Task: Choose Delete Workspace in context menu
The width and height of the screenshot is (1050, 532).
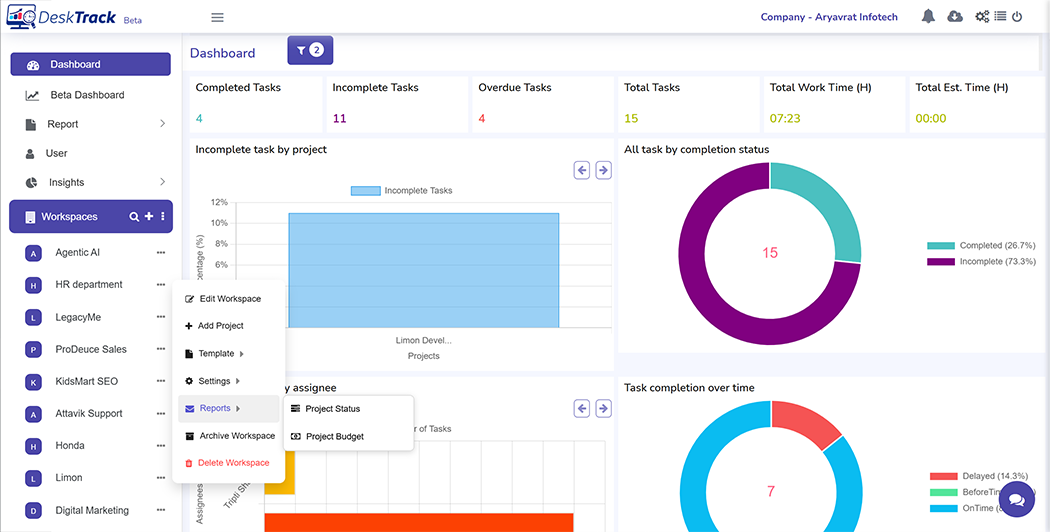Action: click(x=234, y=462)
